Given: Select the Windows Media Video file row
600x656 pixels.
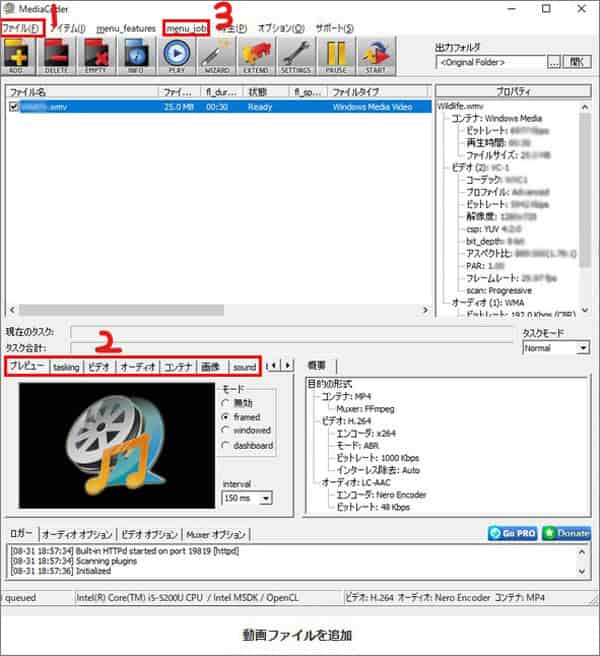Looking at the screenshot, I should coord(219,107).
